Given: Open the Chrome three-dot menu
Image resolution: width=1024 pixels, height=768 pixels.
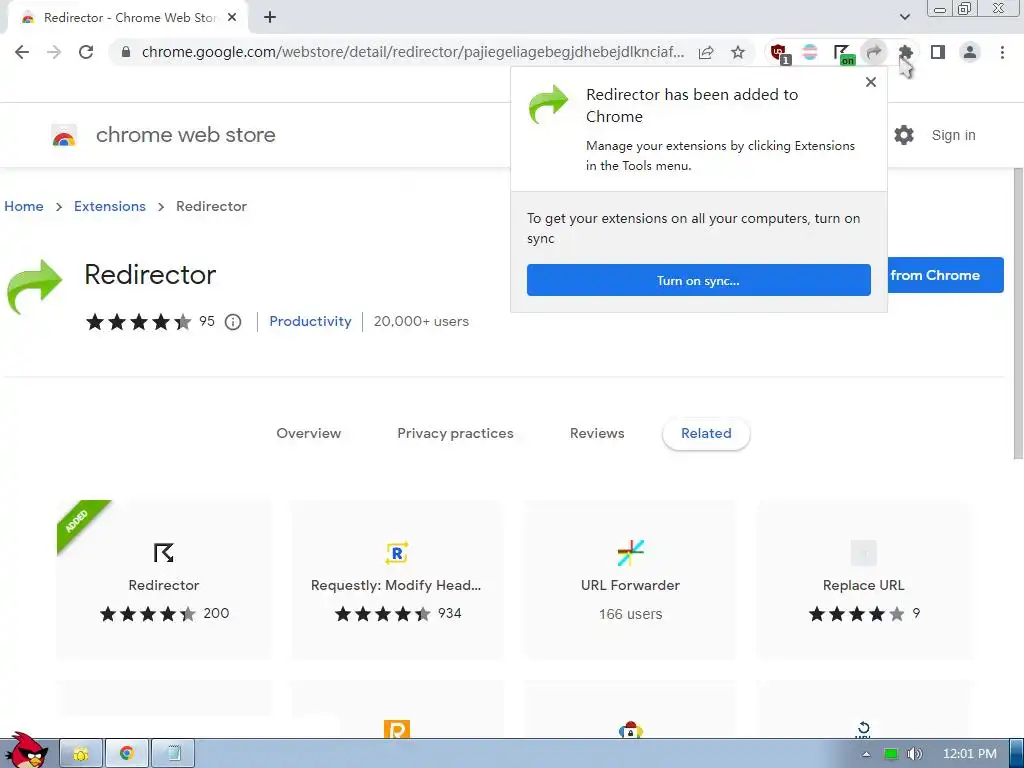Looking at the screenshot, I should [1002, 52].
